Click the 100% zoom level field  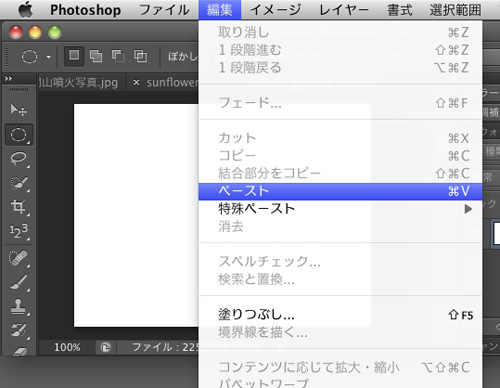[67, 347]
